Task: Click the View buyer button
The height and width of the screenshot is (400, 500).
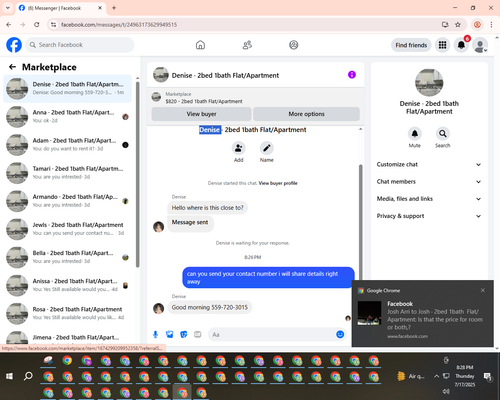Action: coord(201,114)
